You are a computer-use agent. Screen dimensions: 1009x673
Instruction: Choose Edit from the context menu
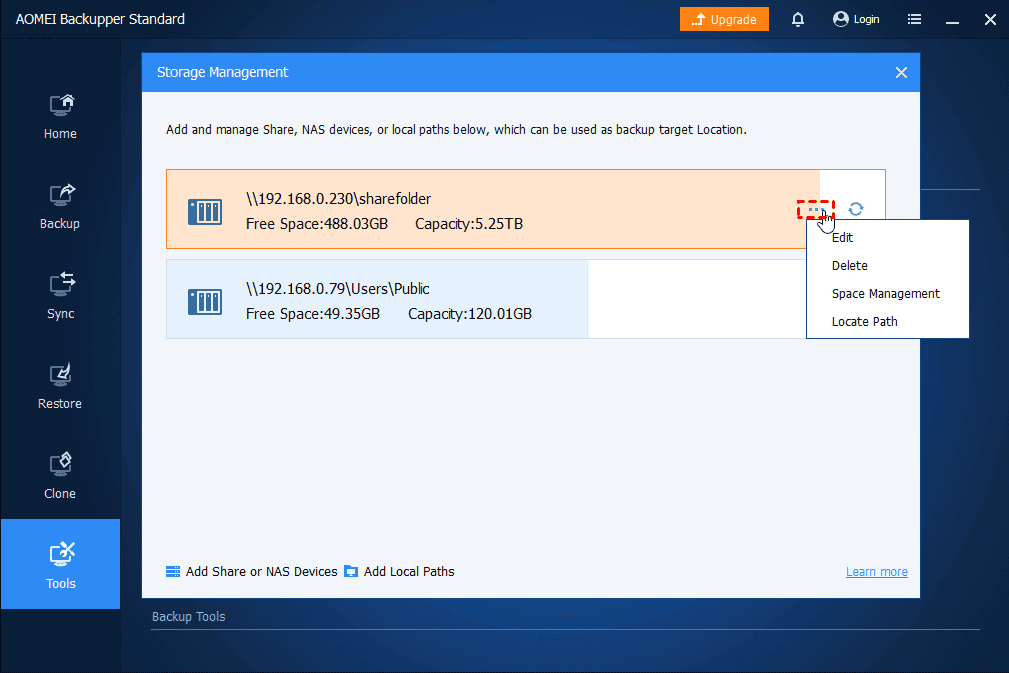click(842, 237)
